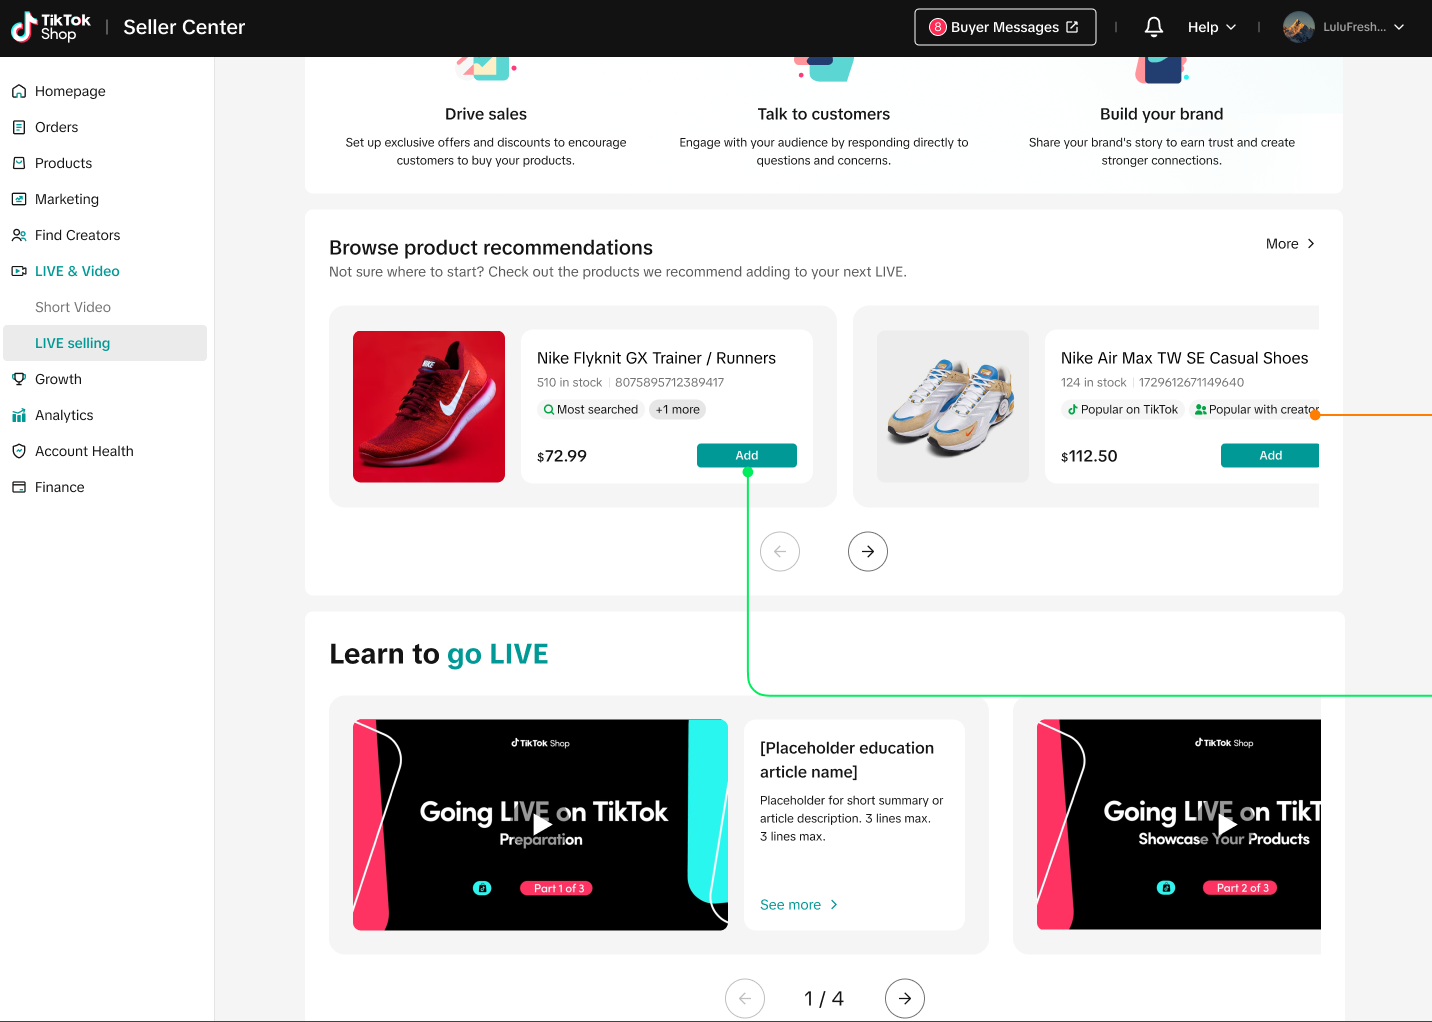Click the notification bell icon

(1153, 27)
